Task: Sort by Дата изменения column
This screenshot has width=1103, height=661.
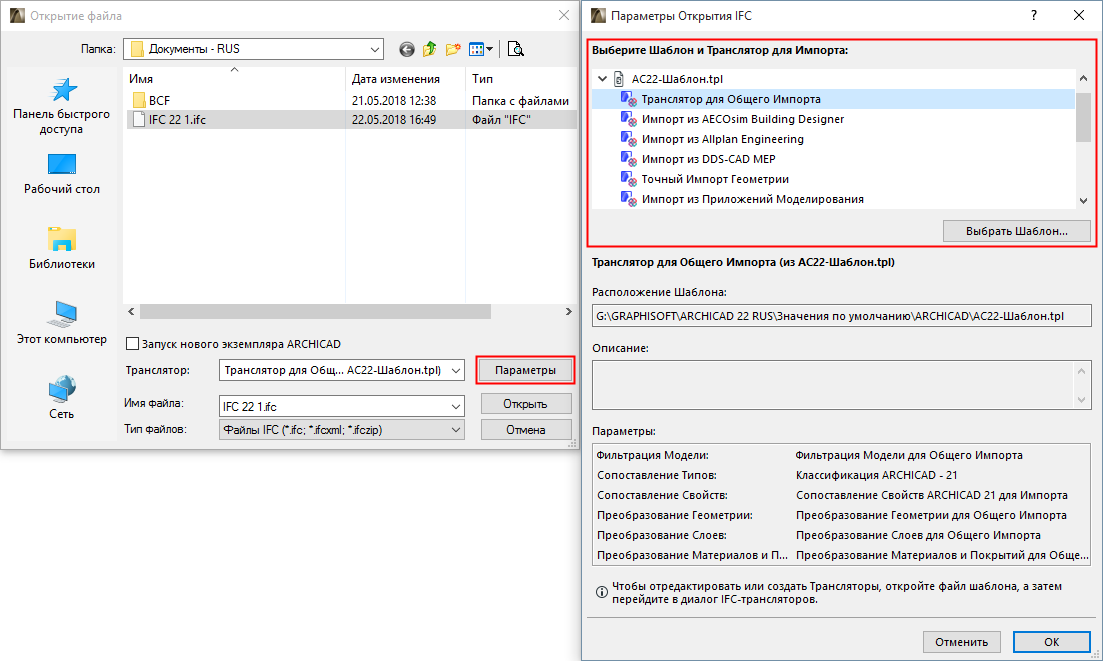Action: 405,79
